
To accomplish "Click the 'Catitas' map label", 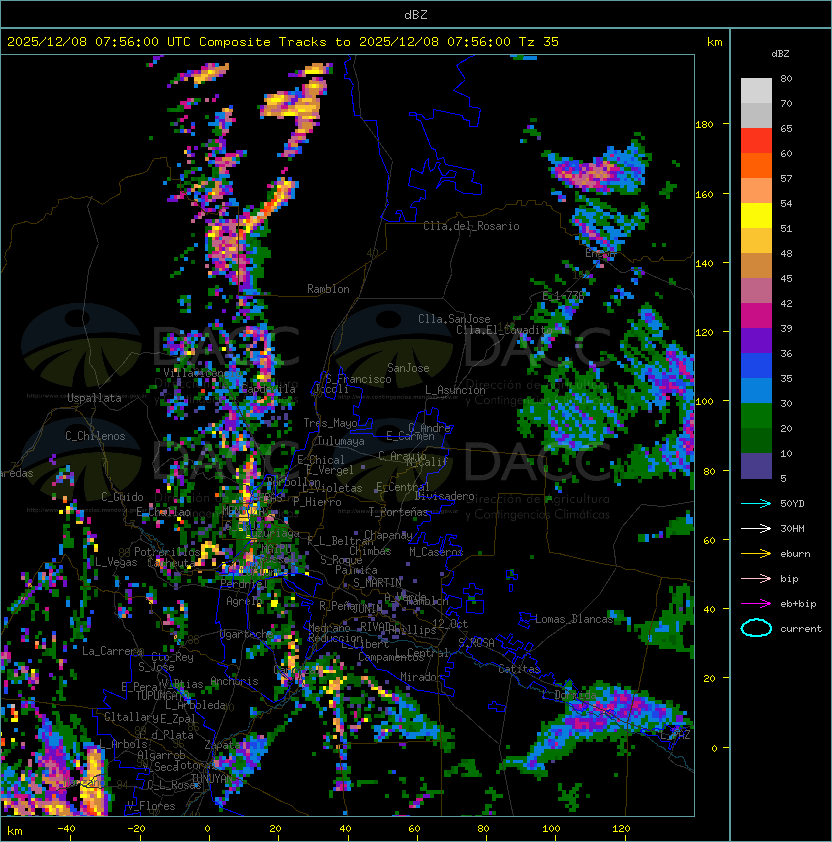I will pyautogui.click(x=519, y=669).
